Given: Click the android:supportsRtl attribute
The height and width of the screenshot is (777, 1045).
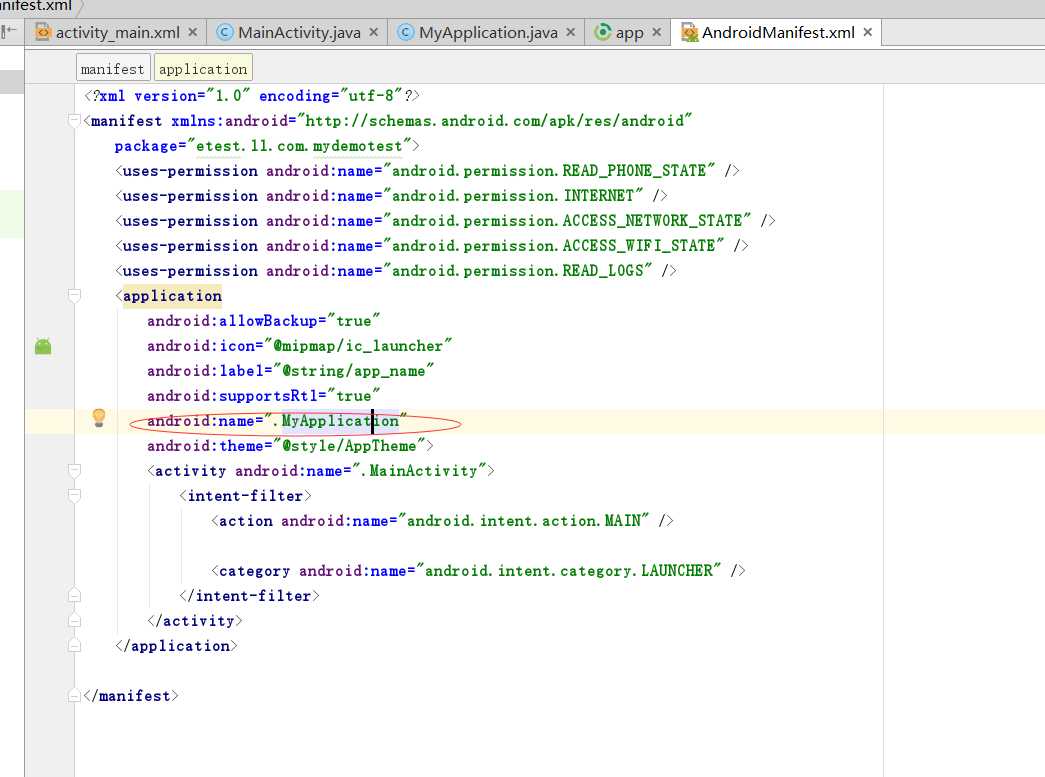Looking at the screenshot, I should [263, 396].
